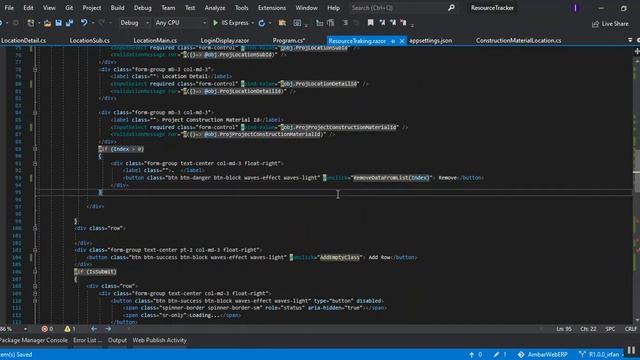
Task: Pin the ResourceTraking.razor tab
Action: [x=393, y=41]
